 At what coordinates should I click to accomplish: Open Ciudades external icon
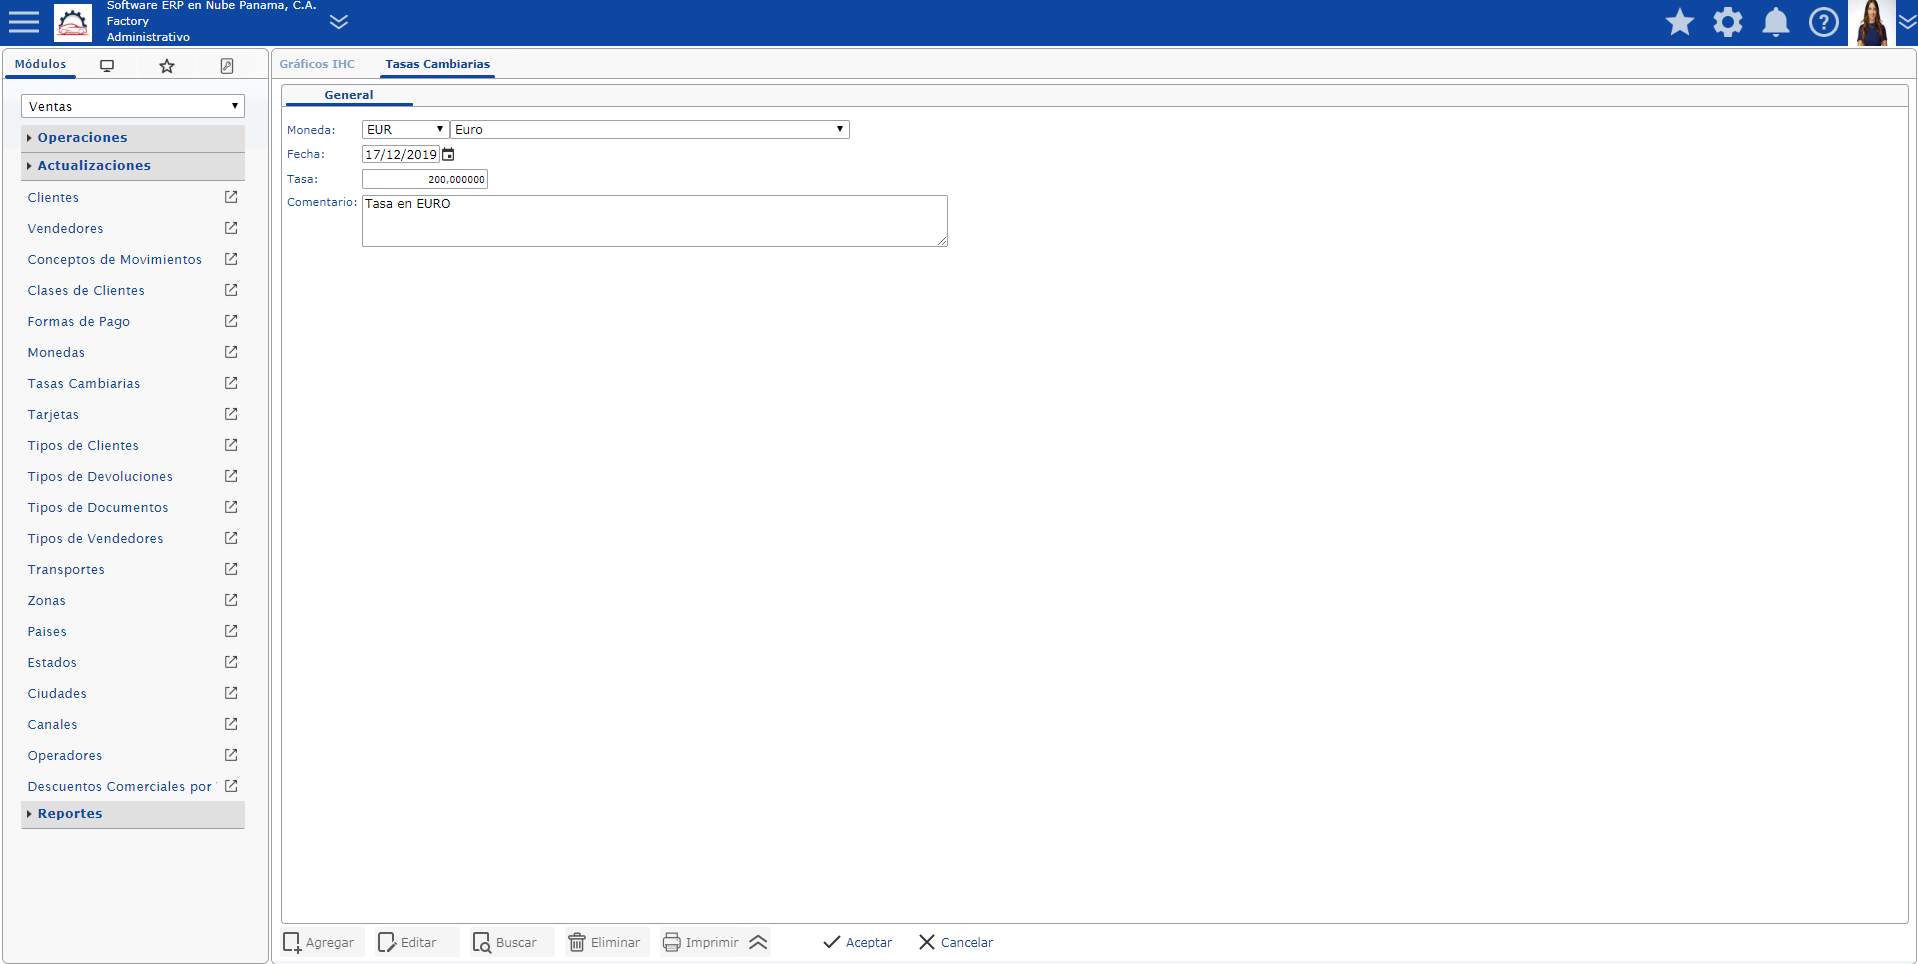(x=231, y=693)
